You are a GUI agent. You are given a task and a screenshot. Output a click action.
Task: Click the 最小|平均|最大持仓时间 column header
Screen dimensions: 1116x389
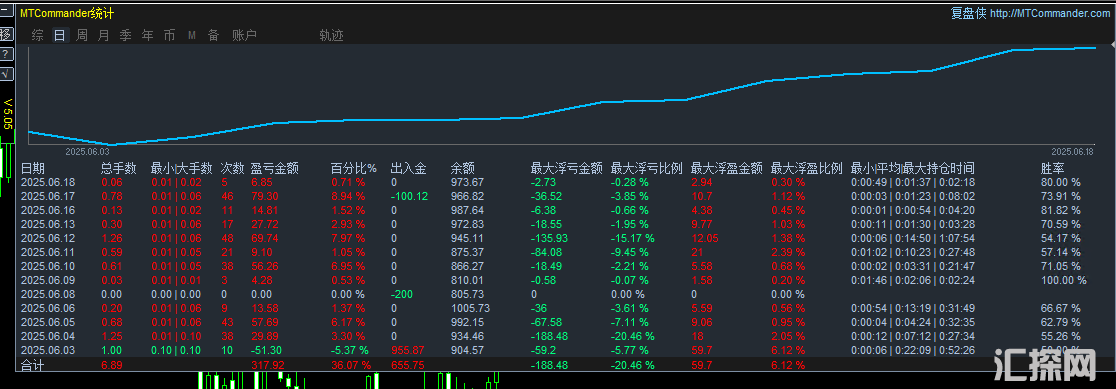[x=913, y=169]
